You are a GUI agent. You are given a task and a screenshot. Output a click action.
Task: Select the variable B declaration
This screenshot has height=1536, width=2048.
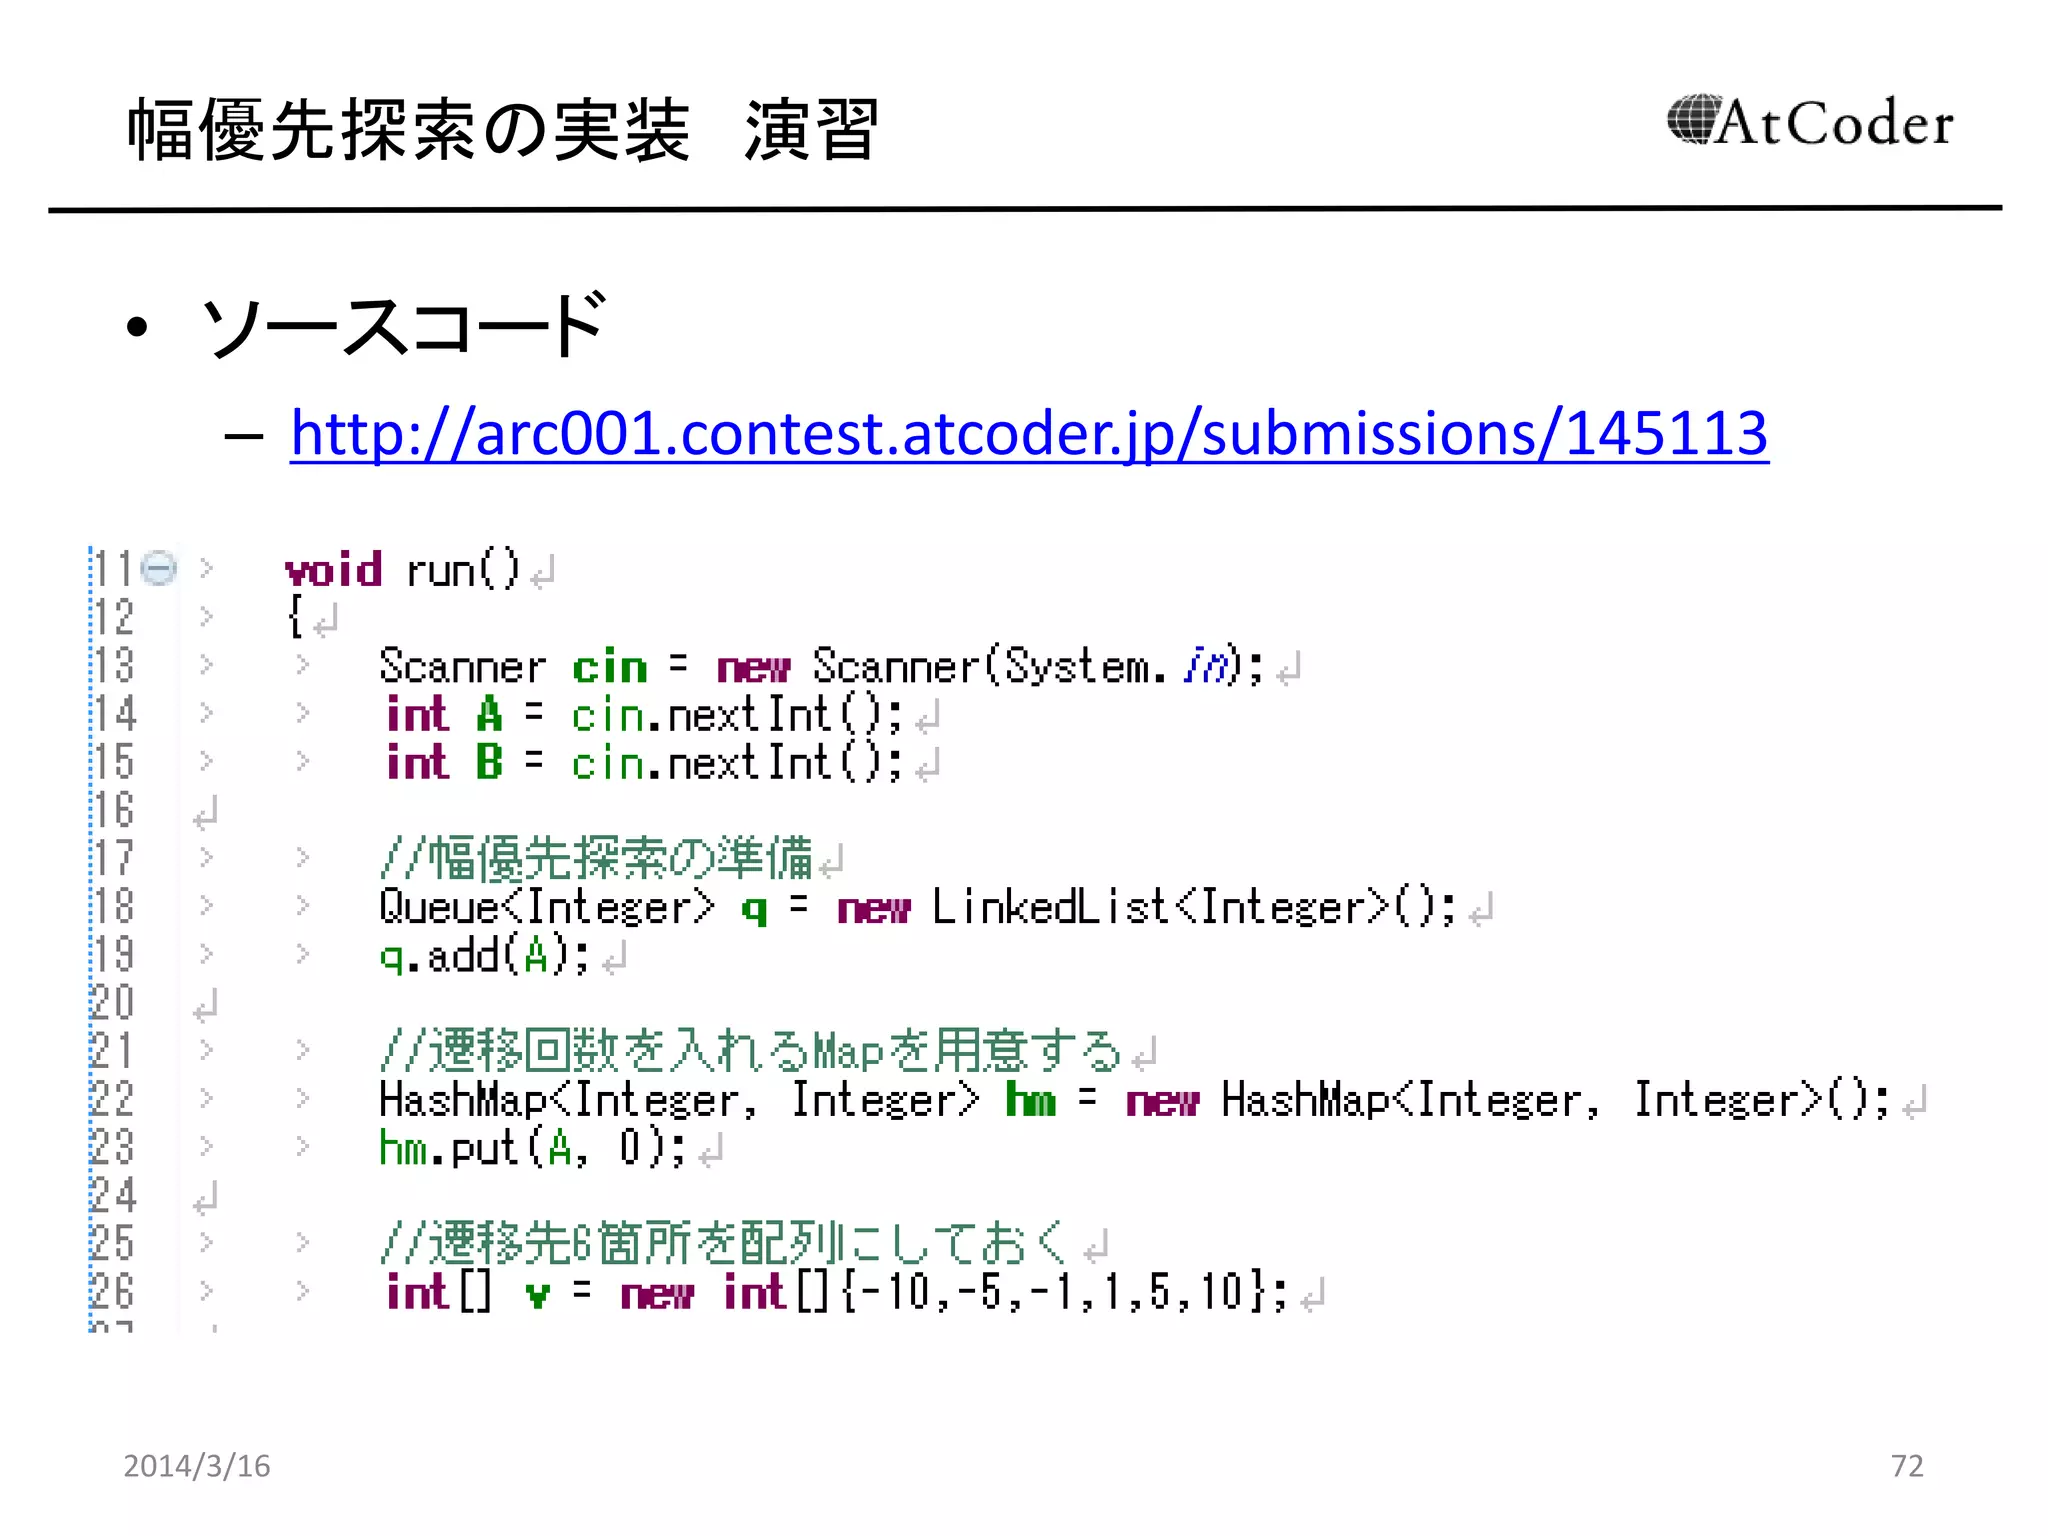coord(489,763)
